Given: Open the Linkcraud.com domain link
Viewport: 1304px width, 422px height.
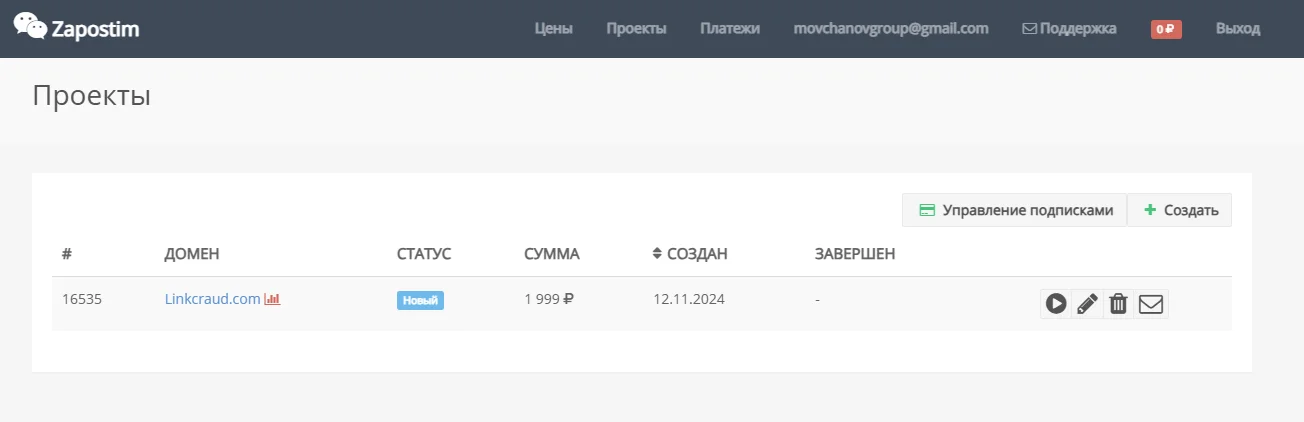Looking at the screenshot, I should (x=212, y=299).
